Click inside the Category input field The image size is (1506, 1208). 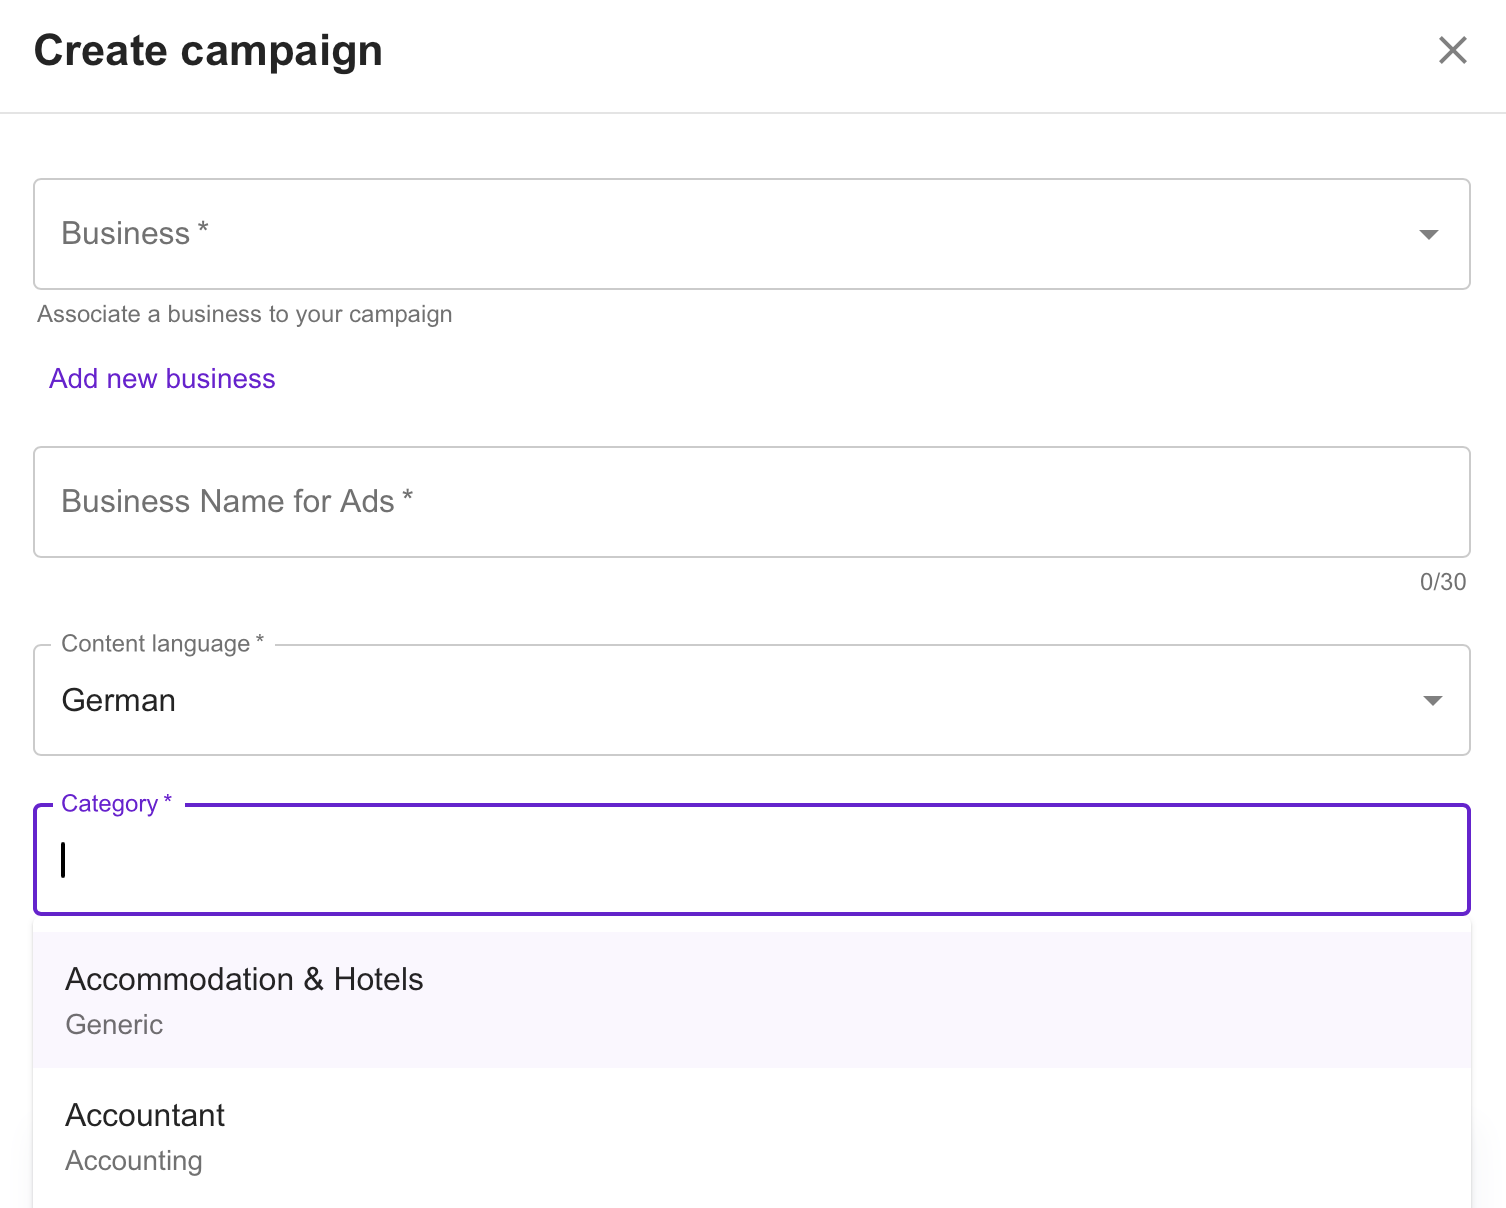tap(750, 860)
